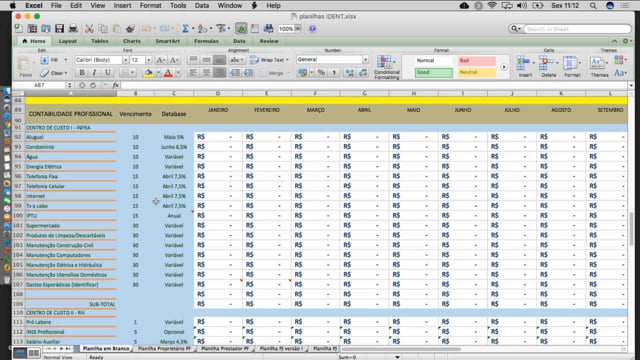Switch to Normal View button

20,353
